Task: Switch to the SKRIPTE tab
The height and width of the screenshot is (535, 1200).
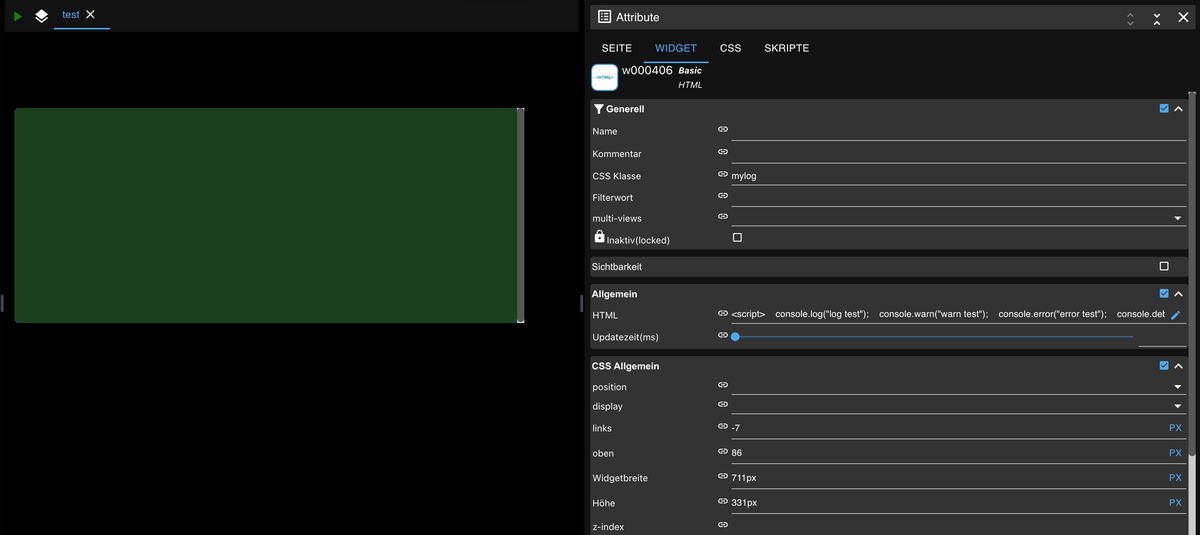Action: click(786, 48)
